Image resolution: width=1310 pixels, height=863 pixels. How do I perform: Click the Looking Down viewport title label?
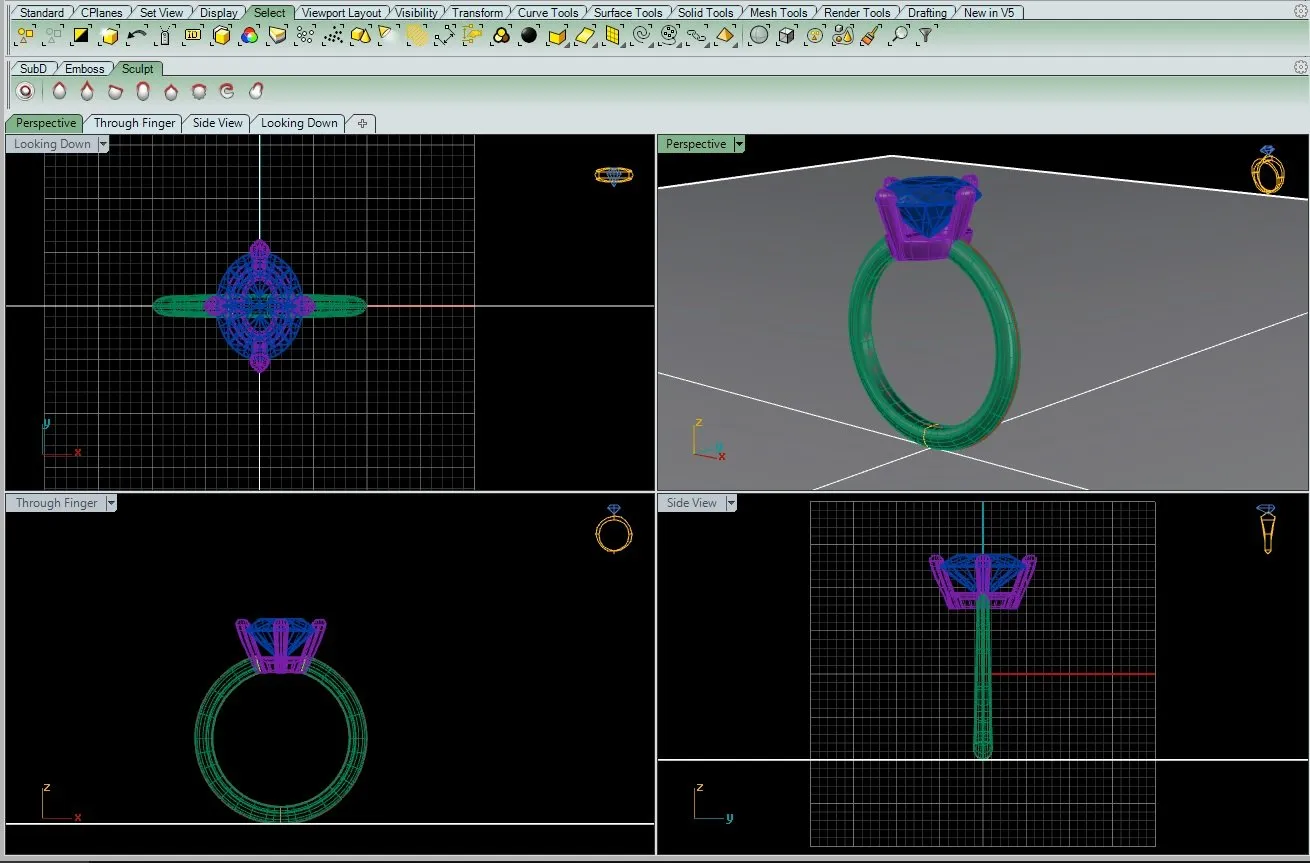(52, 144)
